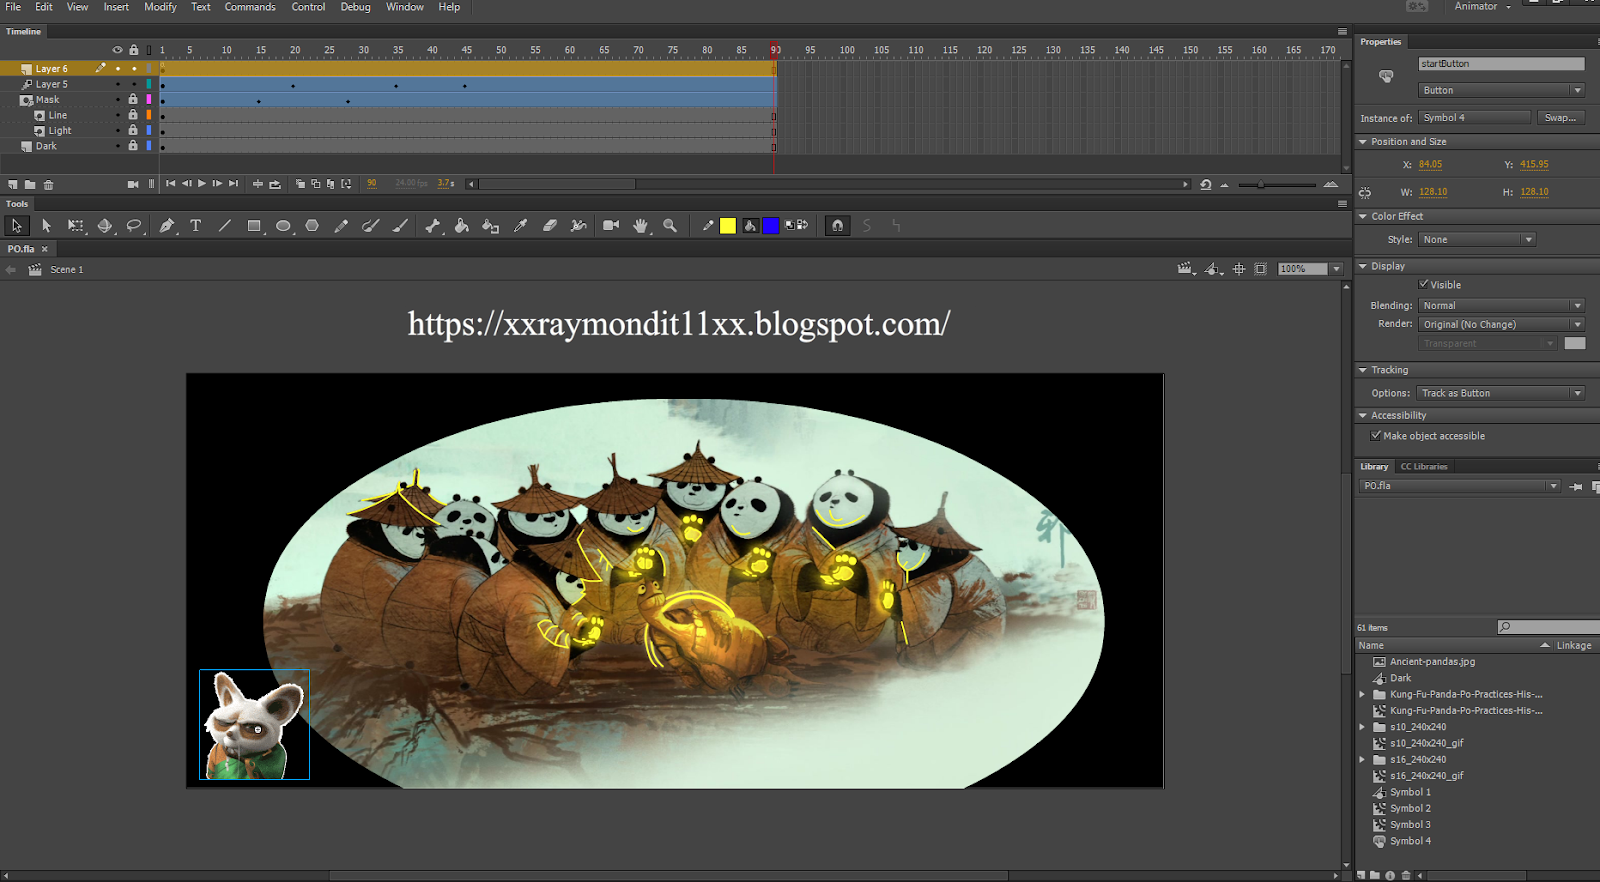
Task: Select the Selection arrow tool
Action: 16,226
